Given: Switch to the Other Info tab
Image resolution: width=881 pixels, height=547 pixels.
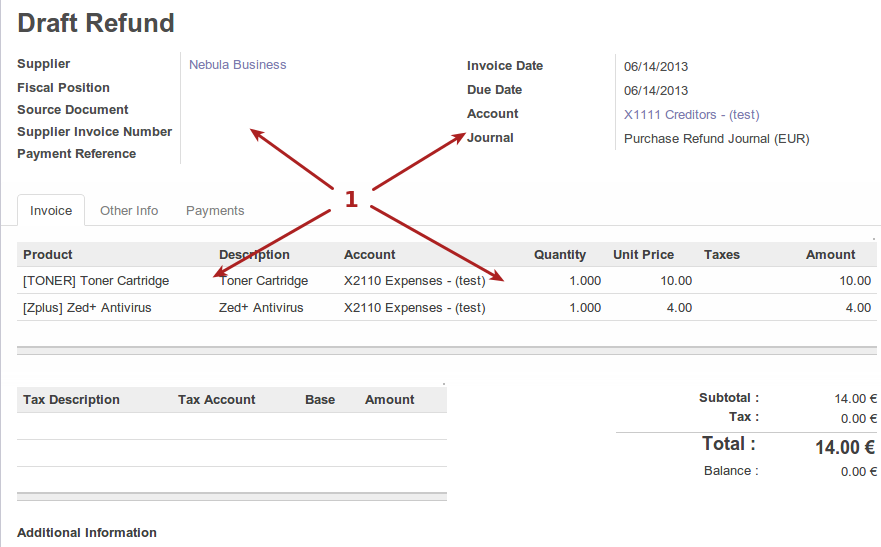Looking at the screenshot, I should [x=129, y=211].
